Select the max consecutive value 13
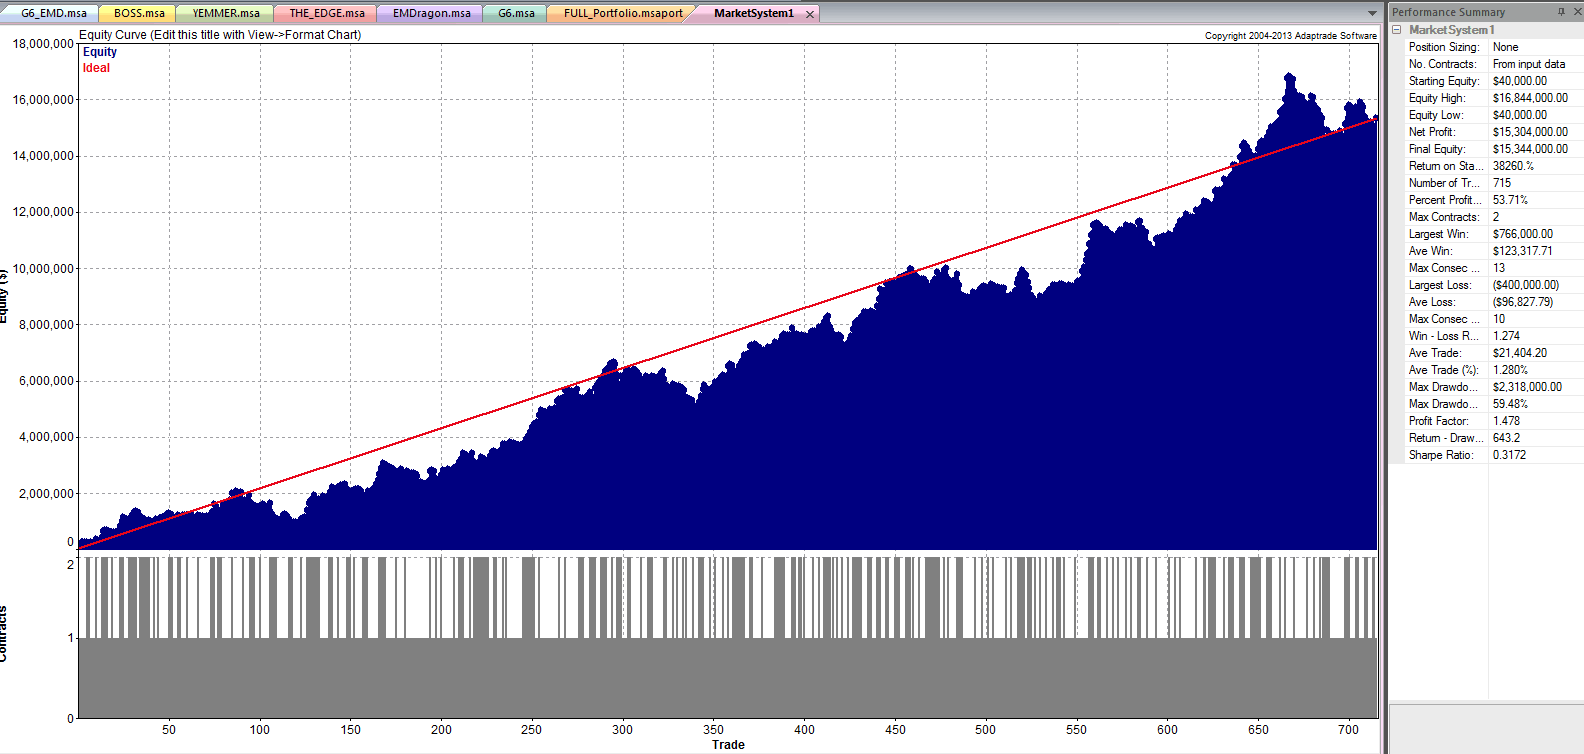Image resolution: width=1584 pixels, height=754 pixels. 1499,268
